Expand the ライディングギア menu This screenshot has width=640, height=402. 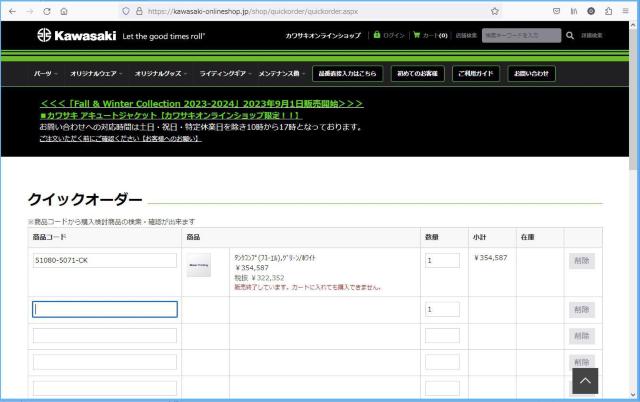224,73
